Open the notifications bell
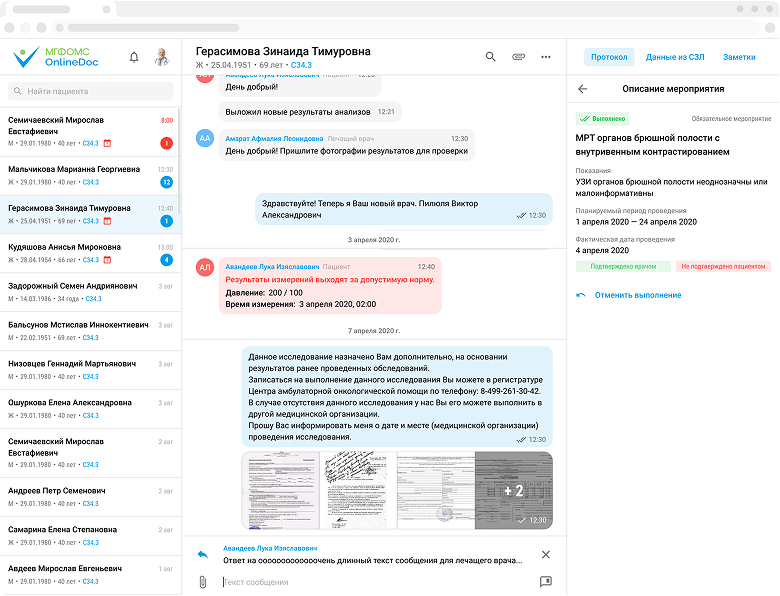 point(134,57)
